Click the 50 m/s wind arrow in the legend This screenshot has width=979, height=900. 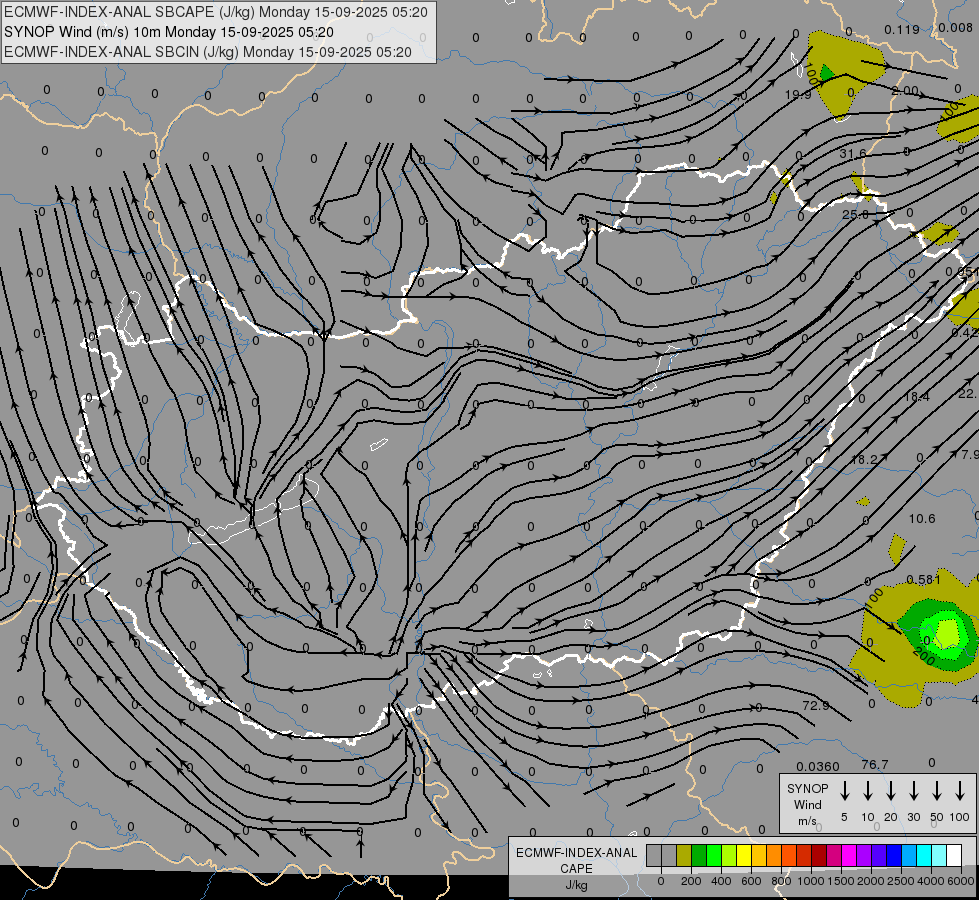tap(937, 790)
